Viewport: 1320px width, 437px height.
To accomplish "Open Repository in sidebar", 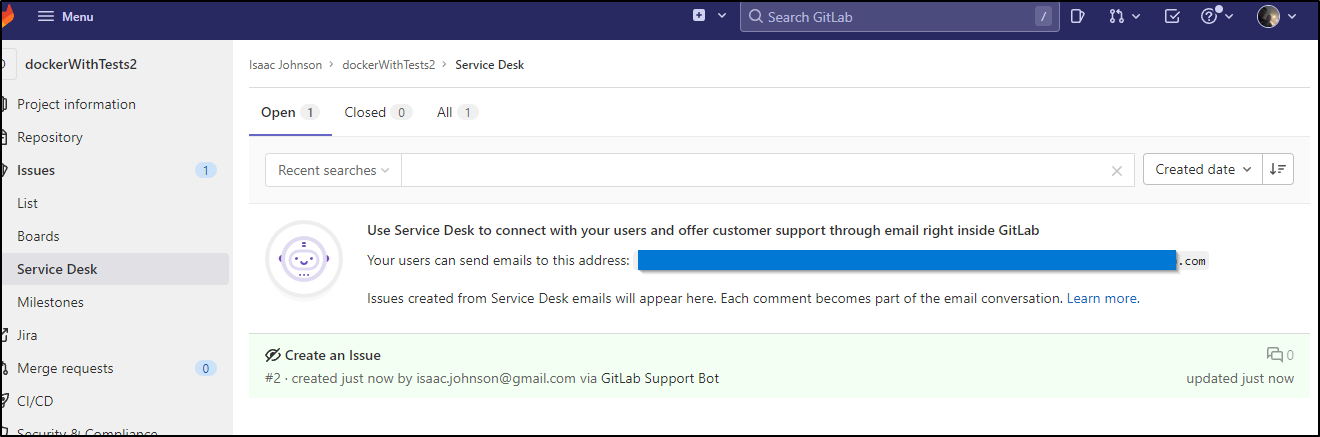I will click(x=50, y=137).
